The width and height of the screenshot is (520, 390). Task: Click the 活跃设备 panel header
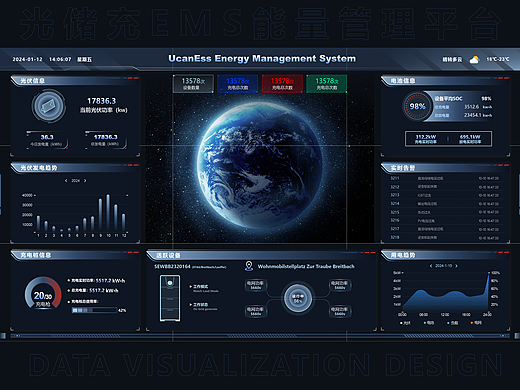[261, 255]
